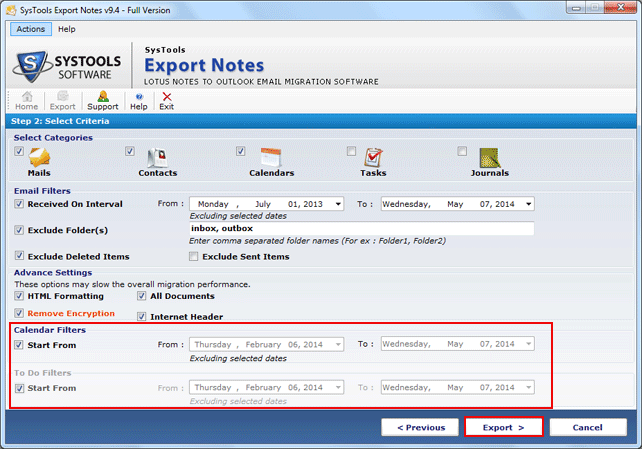642x449 pixels.
Task: Click the Export > button
Action: 504,427
